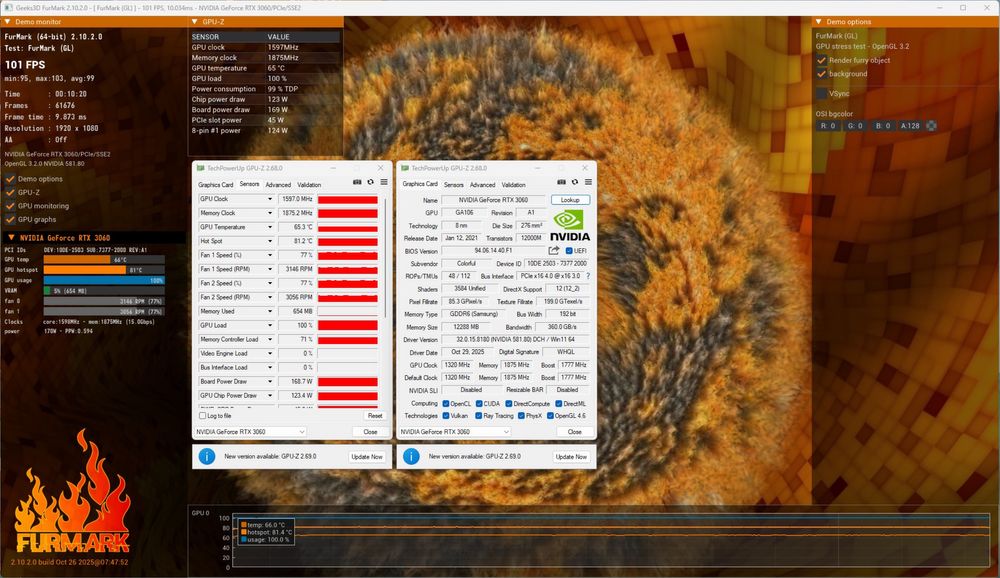Toggle the GPU-Z checkbox in Demo monitor
Viewport: 1000px width, 578px height.
(x=10, y=192)
